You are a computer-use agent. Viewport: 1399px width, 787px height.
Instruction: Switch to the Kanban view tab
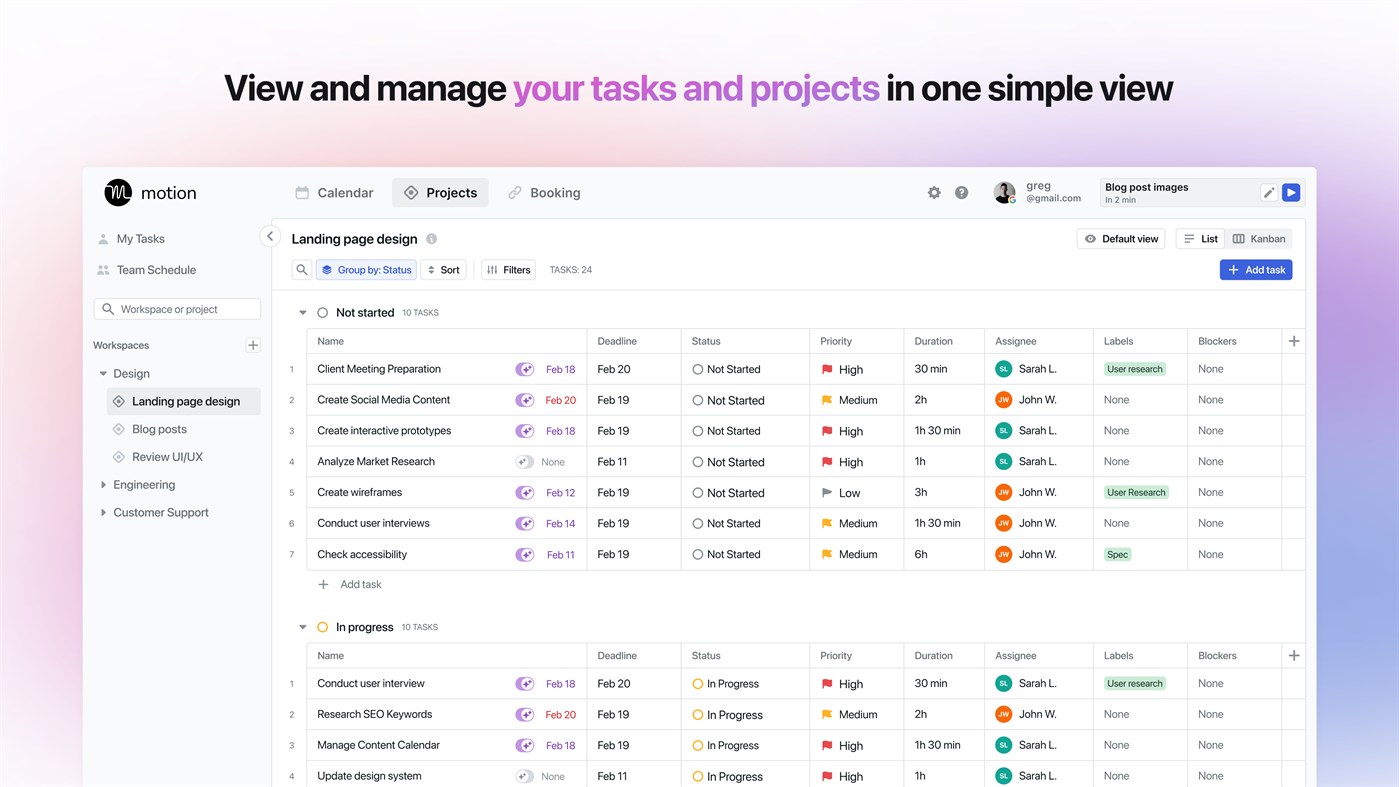point(1259,238)
